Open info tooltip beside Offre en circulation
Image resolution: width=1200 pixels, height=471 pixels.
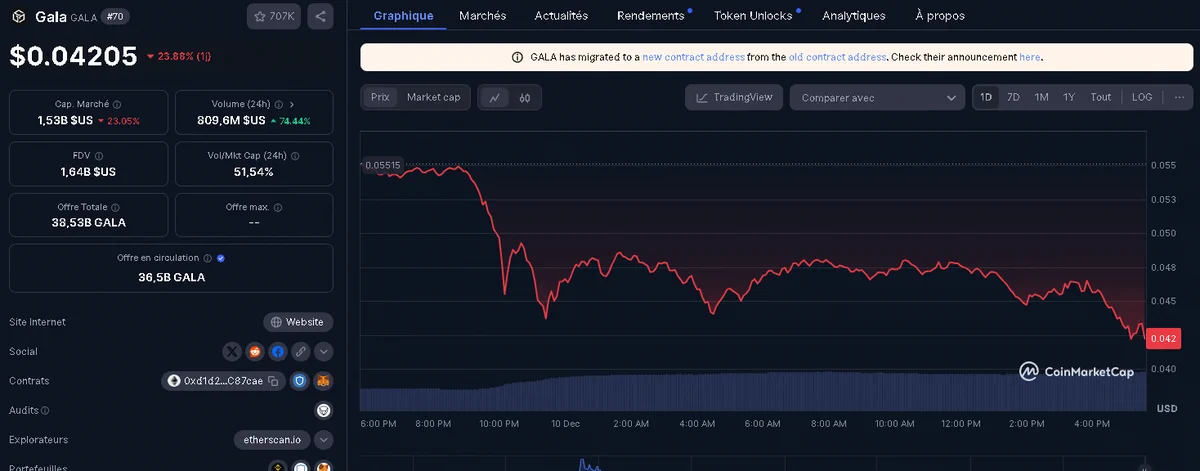pos(208,258)
